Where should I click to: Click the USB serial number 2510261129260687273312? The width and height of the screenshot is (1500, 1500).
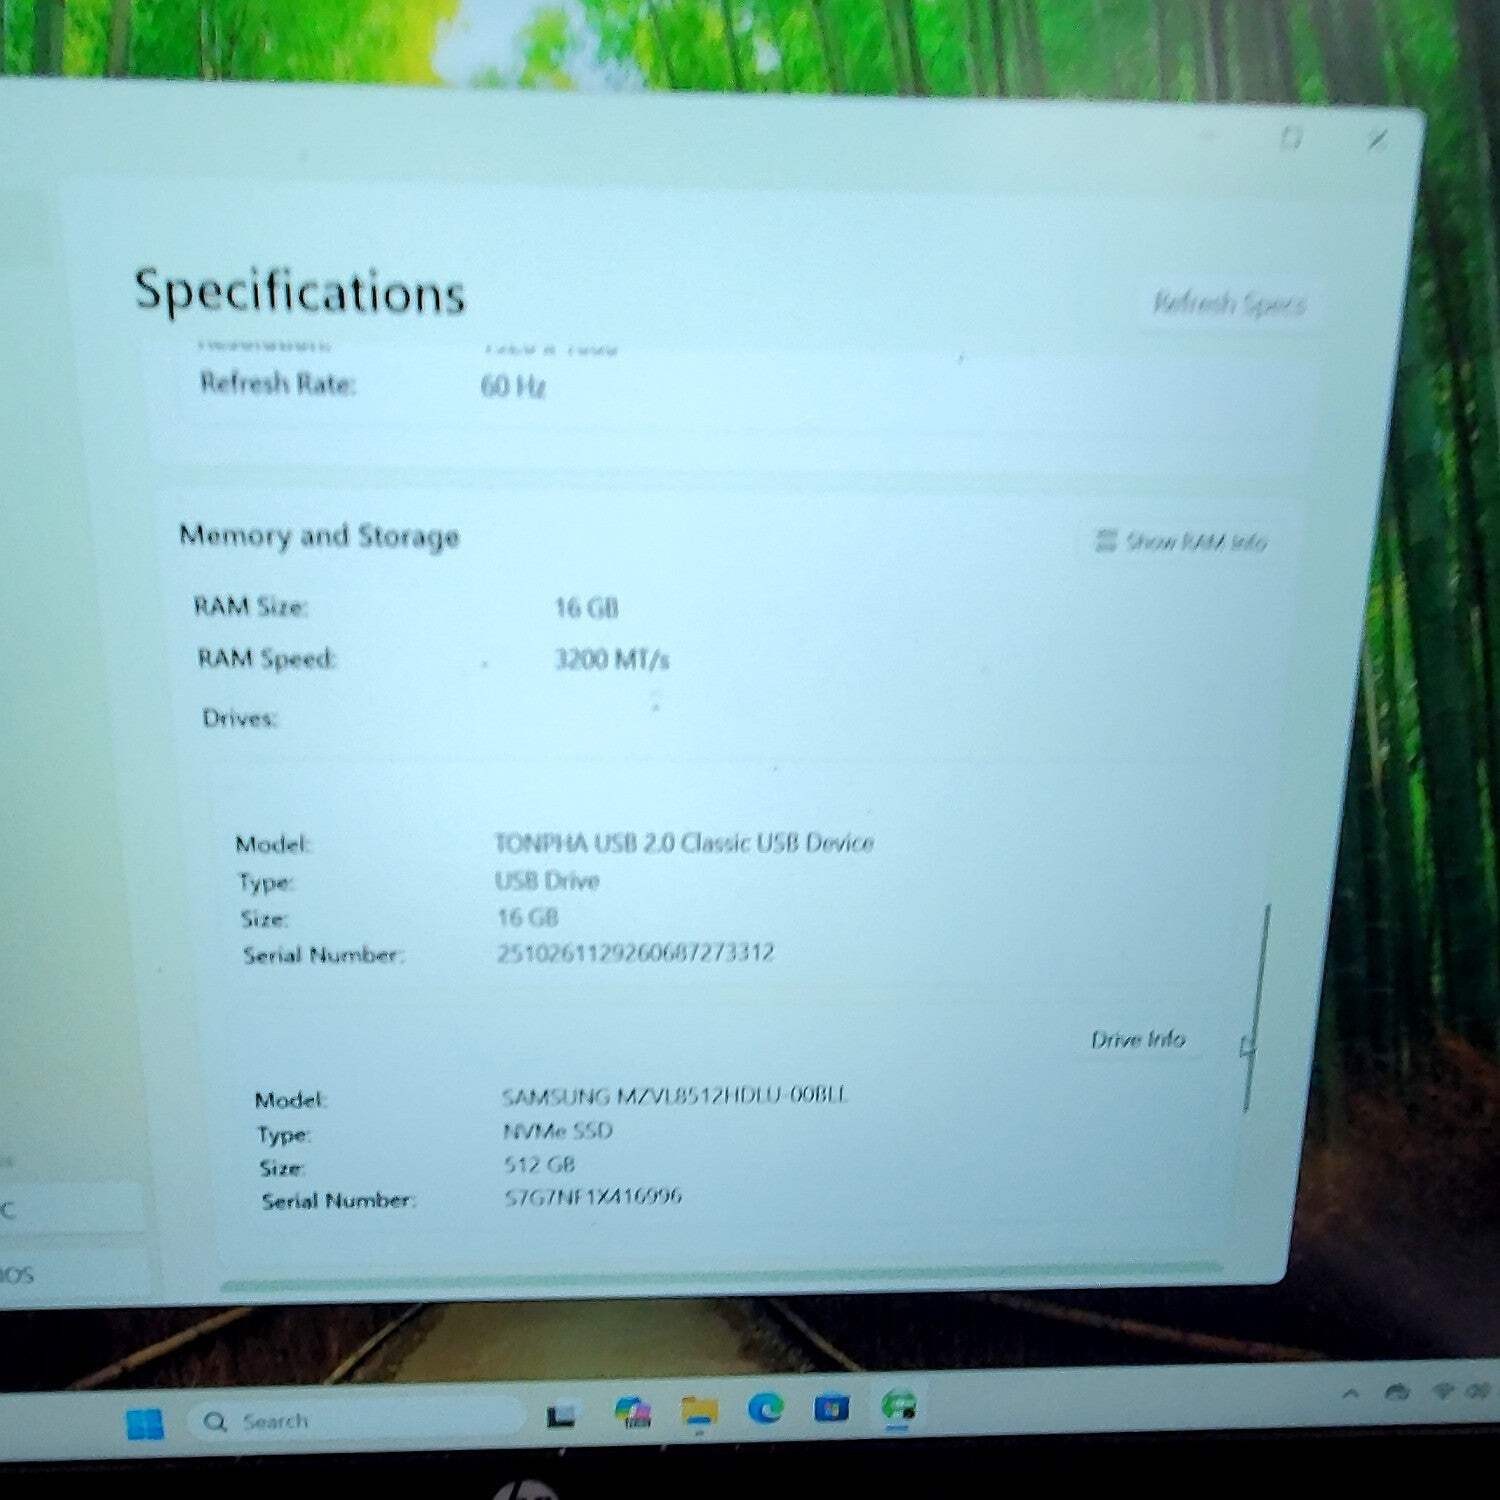click(x=636, y=952)
